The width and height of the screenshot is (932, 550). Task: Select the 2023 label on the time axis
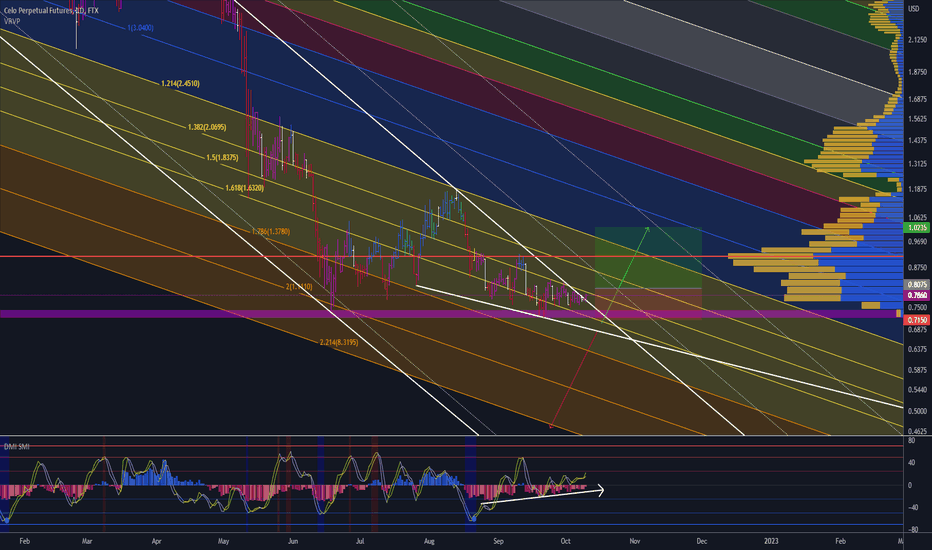pyautogui.click(x=771, y=541)
